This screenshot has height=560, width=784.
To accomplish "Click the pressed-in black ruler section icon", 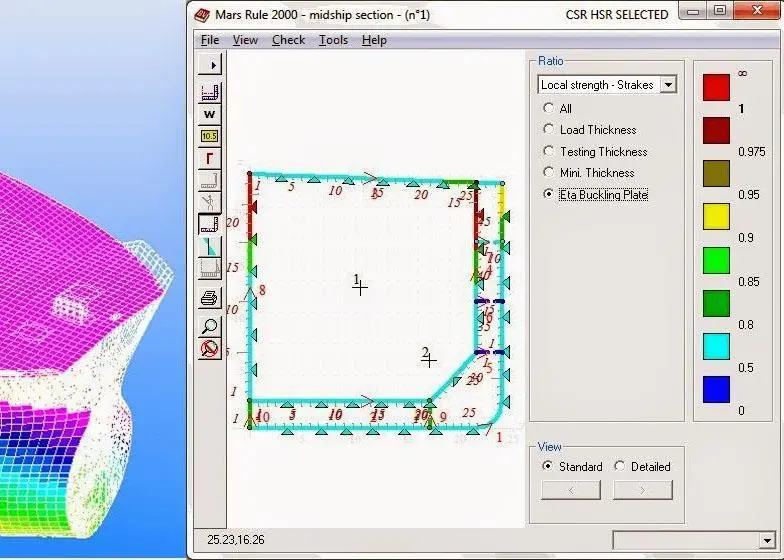I will [x=210, y=224].
